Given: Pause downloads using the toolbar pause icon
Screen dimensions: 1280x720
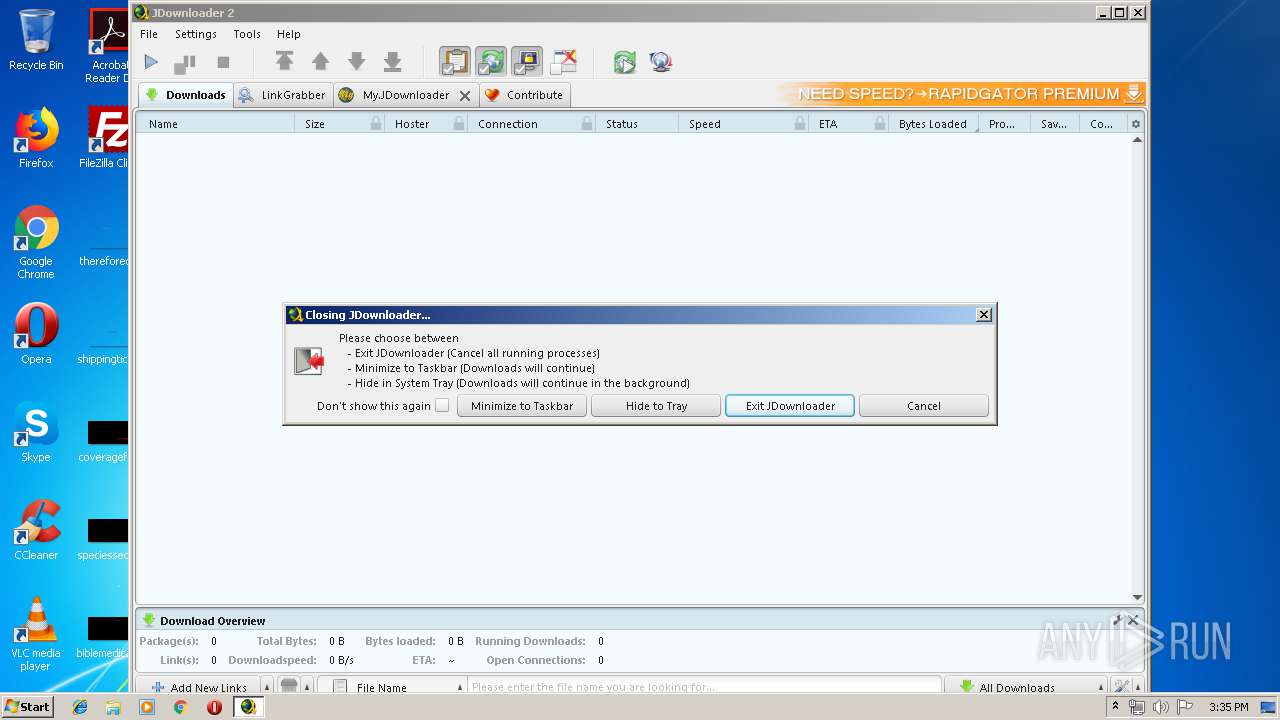Looking at the screenshot, I should click(x=185, y=62).
